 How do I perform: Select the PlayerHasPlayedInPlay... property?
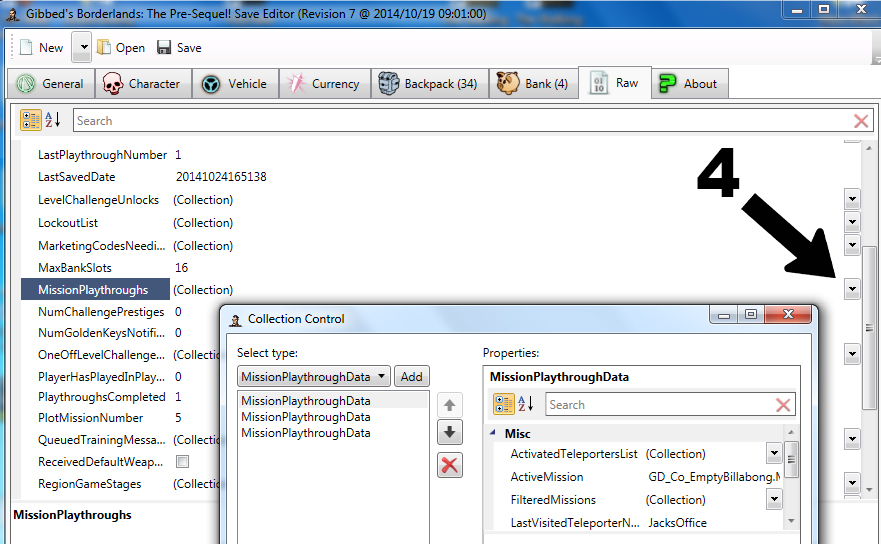101,377
